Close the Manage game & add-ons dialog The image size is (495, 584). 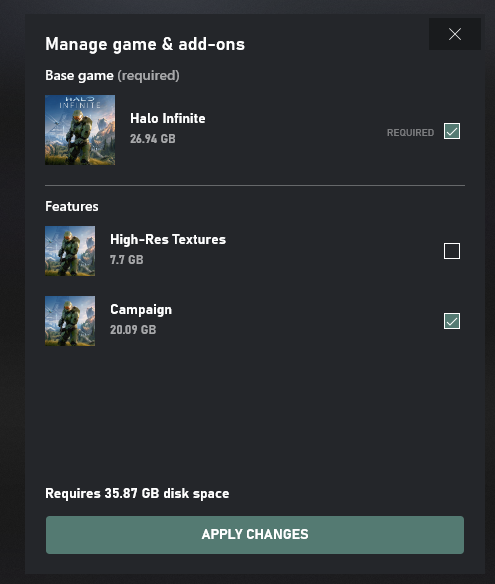pos(455,34)
